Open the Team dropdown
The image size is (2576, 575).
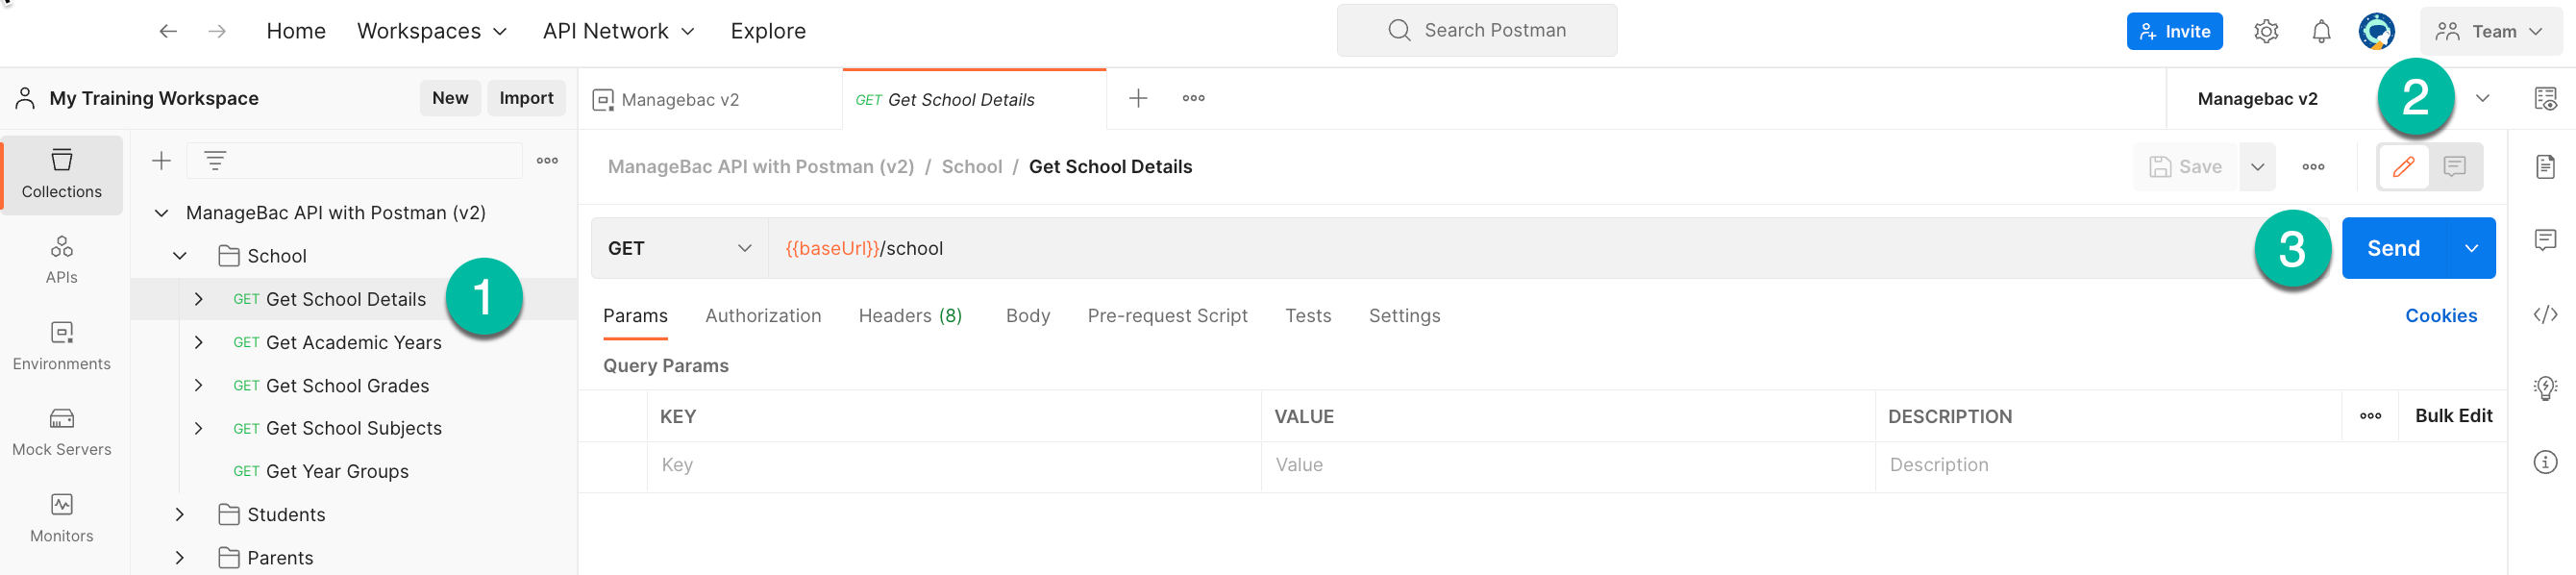[2490, 31]
